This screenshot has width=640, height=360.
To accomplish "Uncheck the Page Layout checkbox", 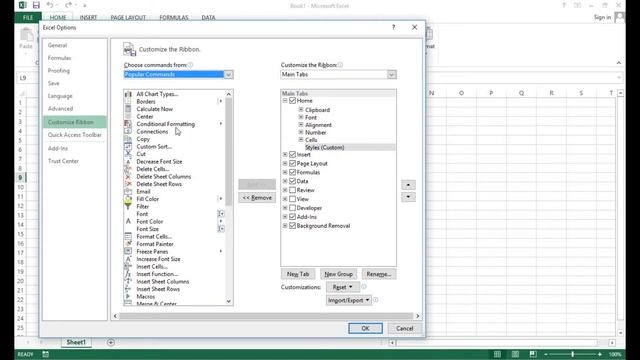I will point(292,163).
